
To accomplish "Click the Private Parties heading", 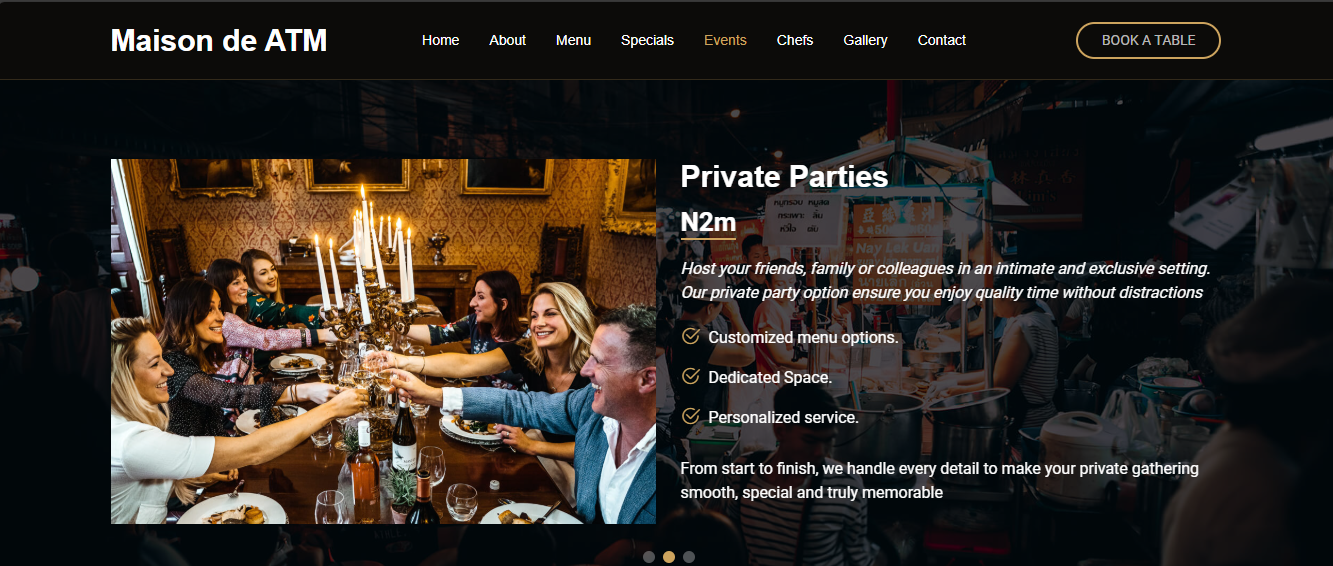I will click(x=784, y=177).
